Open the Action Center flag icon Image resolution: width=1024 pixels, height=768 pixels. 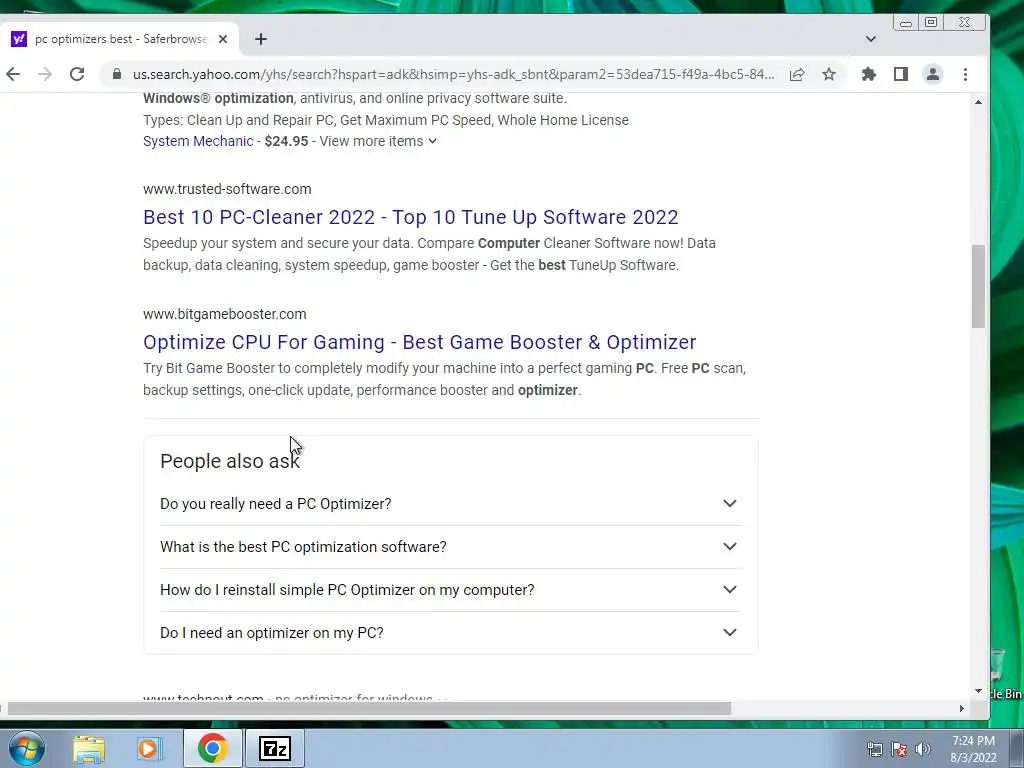pos(899,749)
